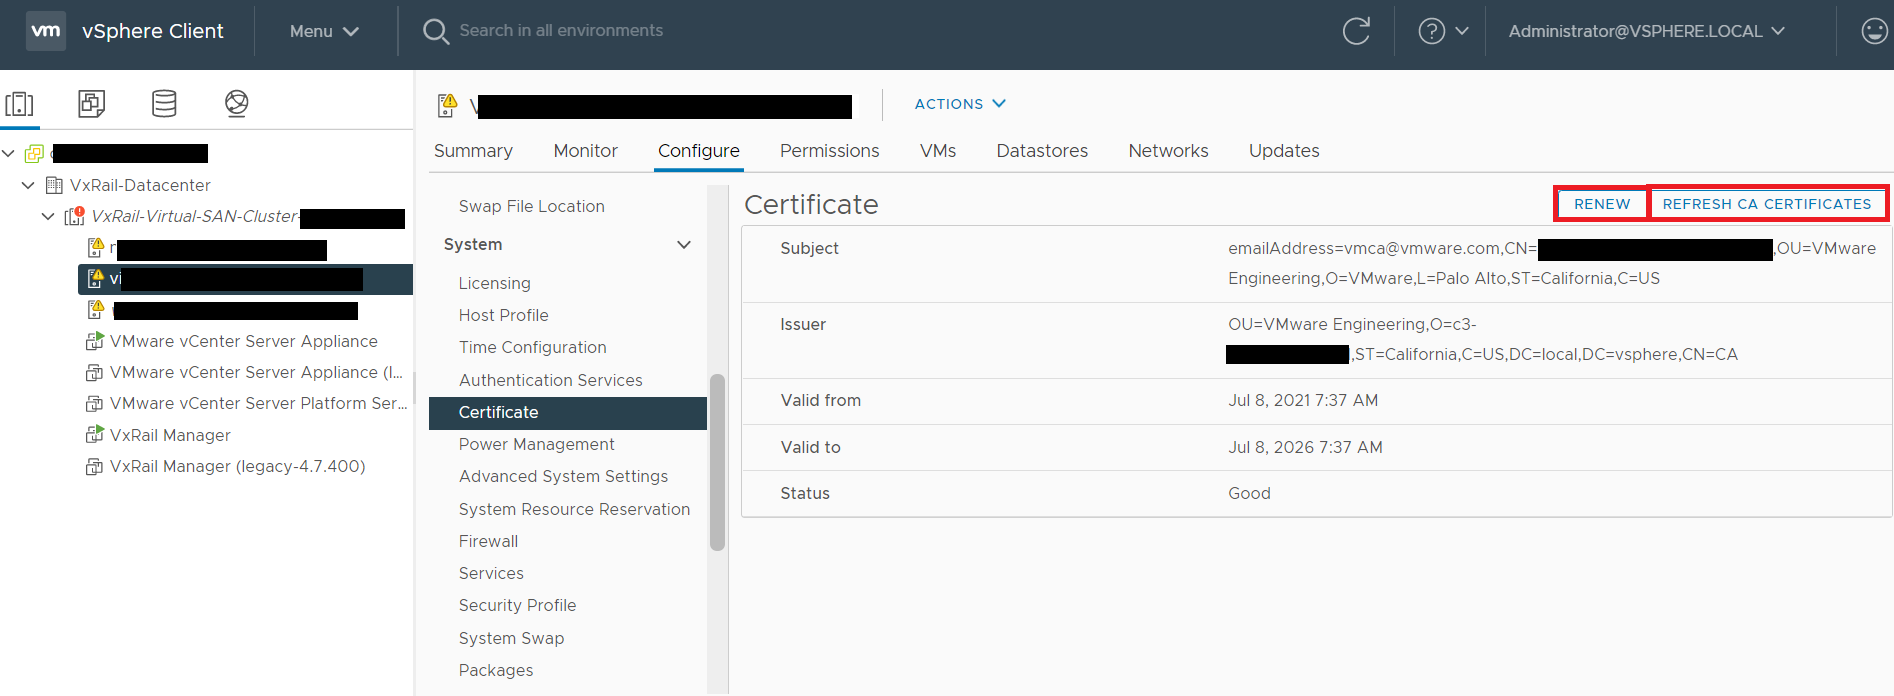Click REFRESH CA CERTIFICATES button

[1767, 204]
